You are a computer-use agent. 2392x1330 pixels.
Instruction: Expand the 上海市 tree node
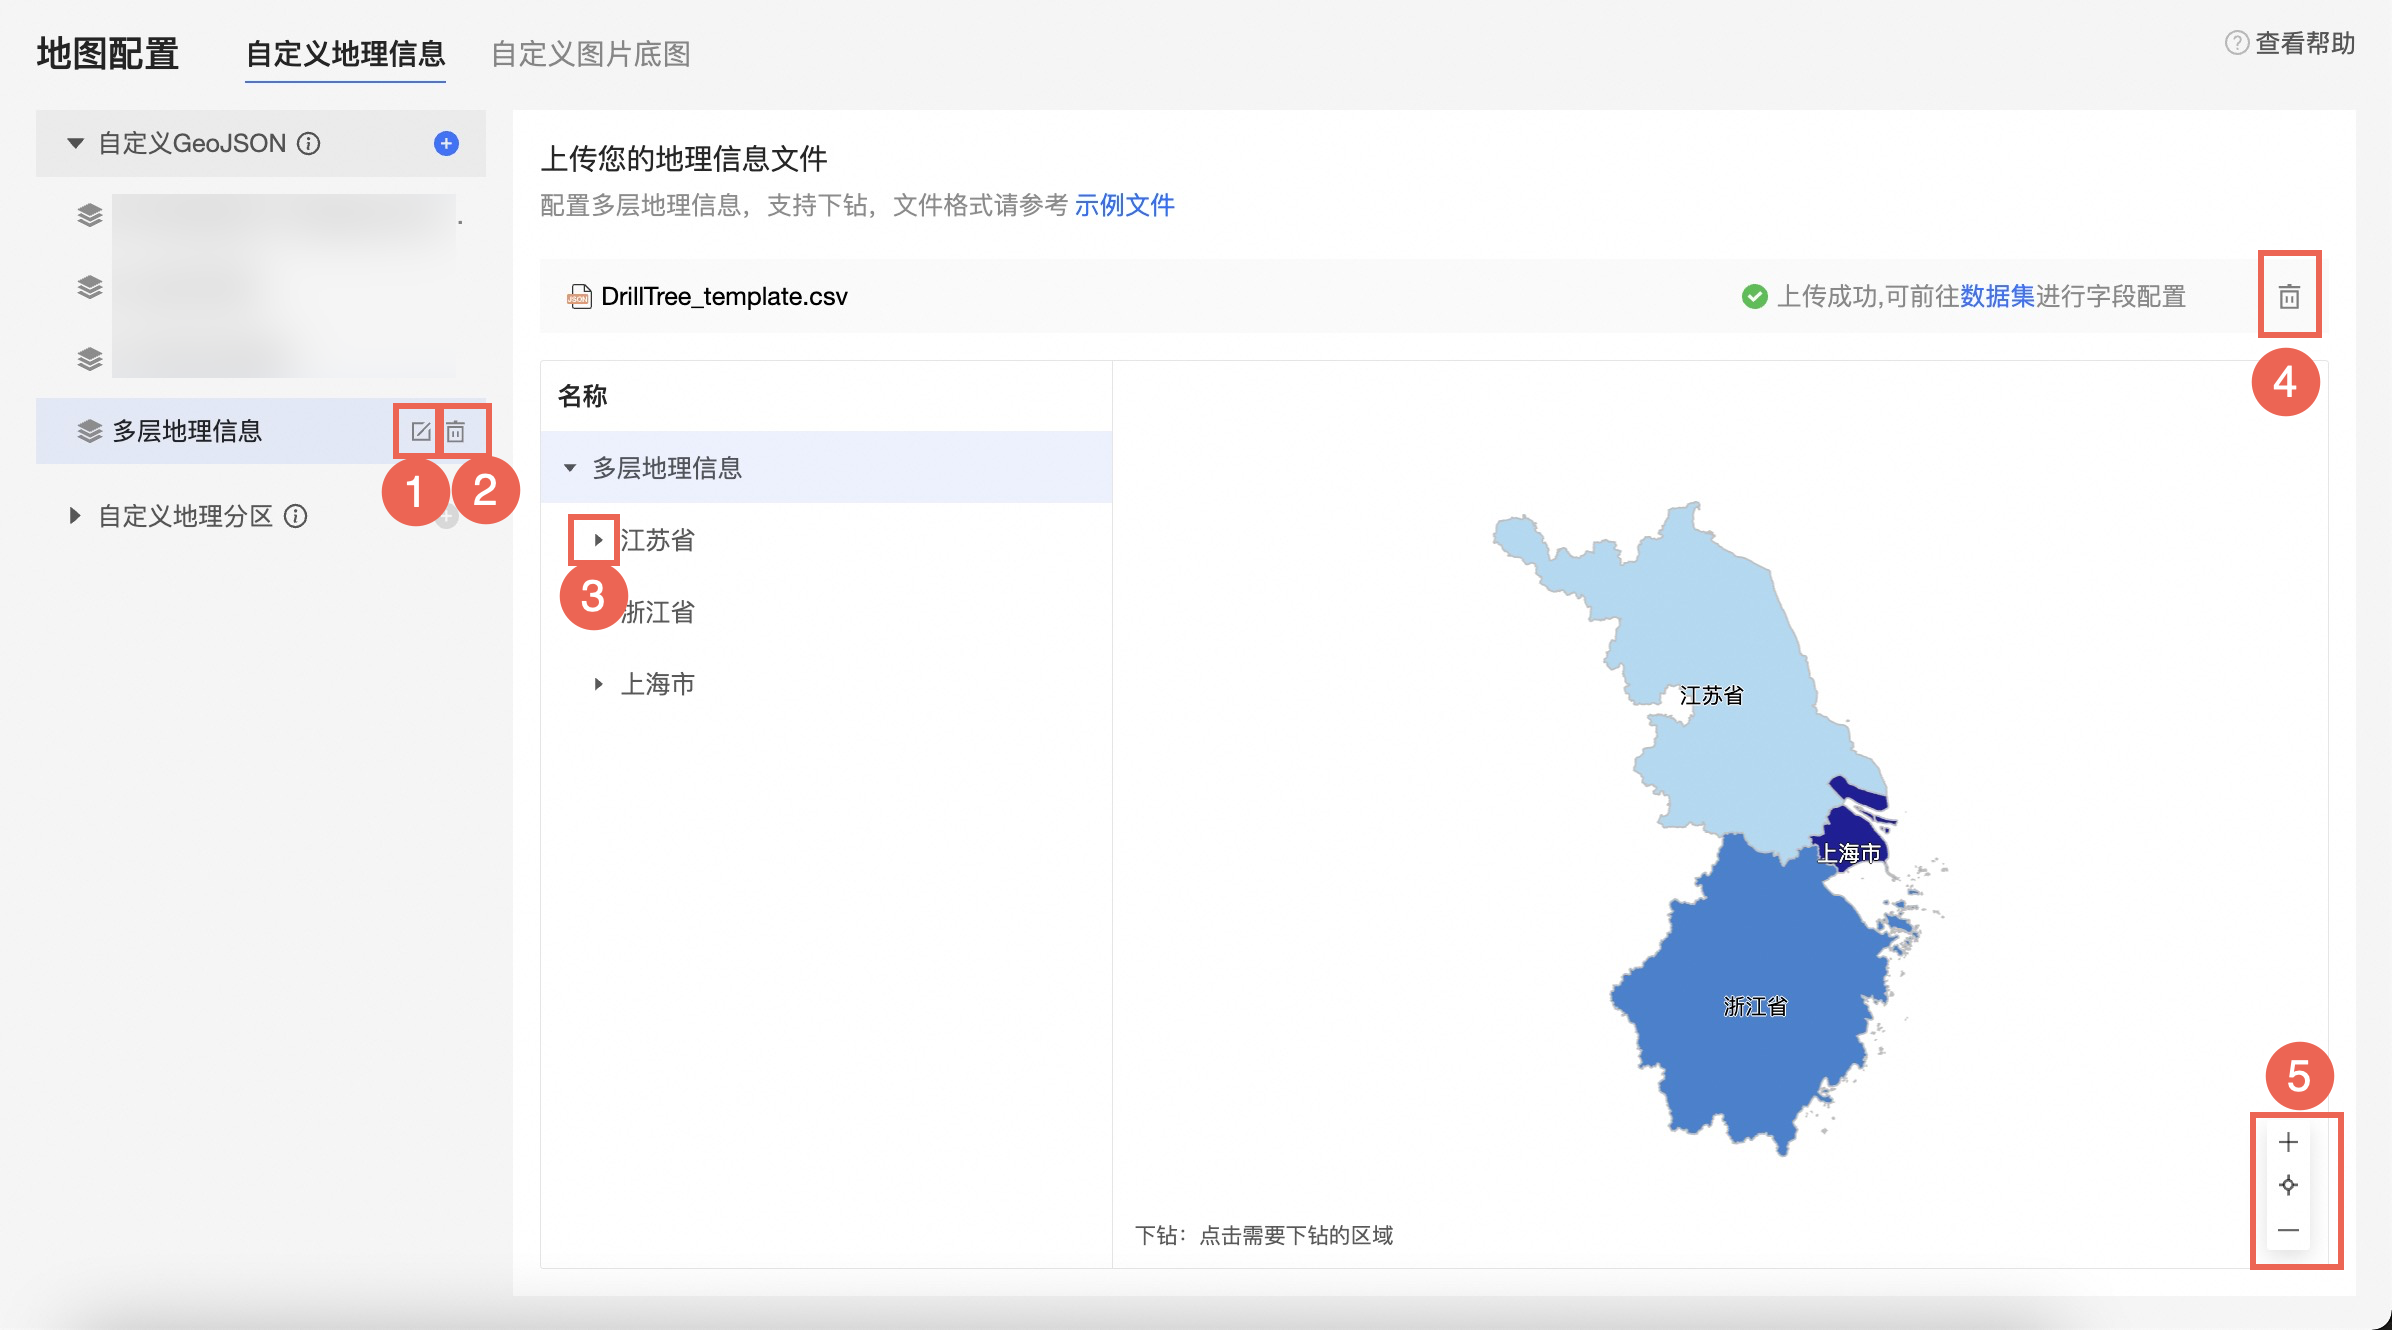point(597,684)
